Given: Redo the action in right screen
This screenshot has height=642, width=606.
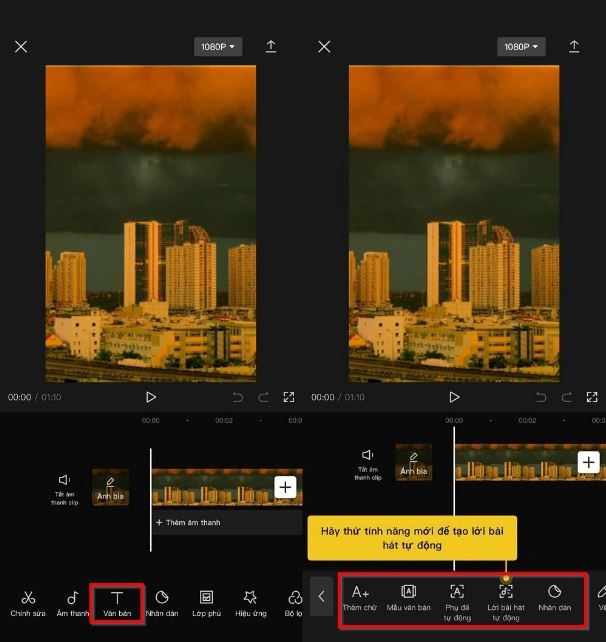Looking at the screenshot, I should 567,397.
